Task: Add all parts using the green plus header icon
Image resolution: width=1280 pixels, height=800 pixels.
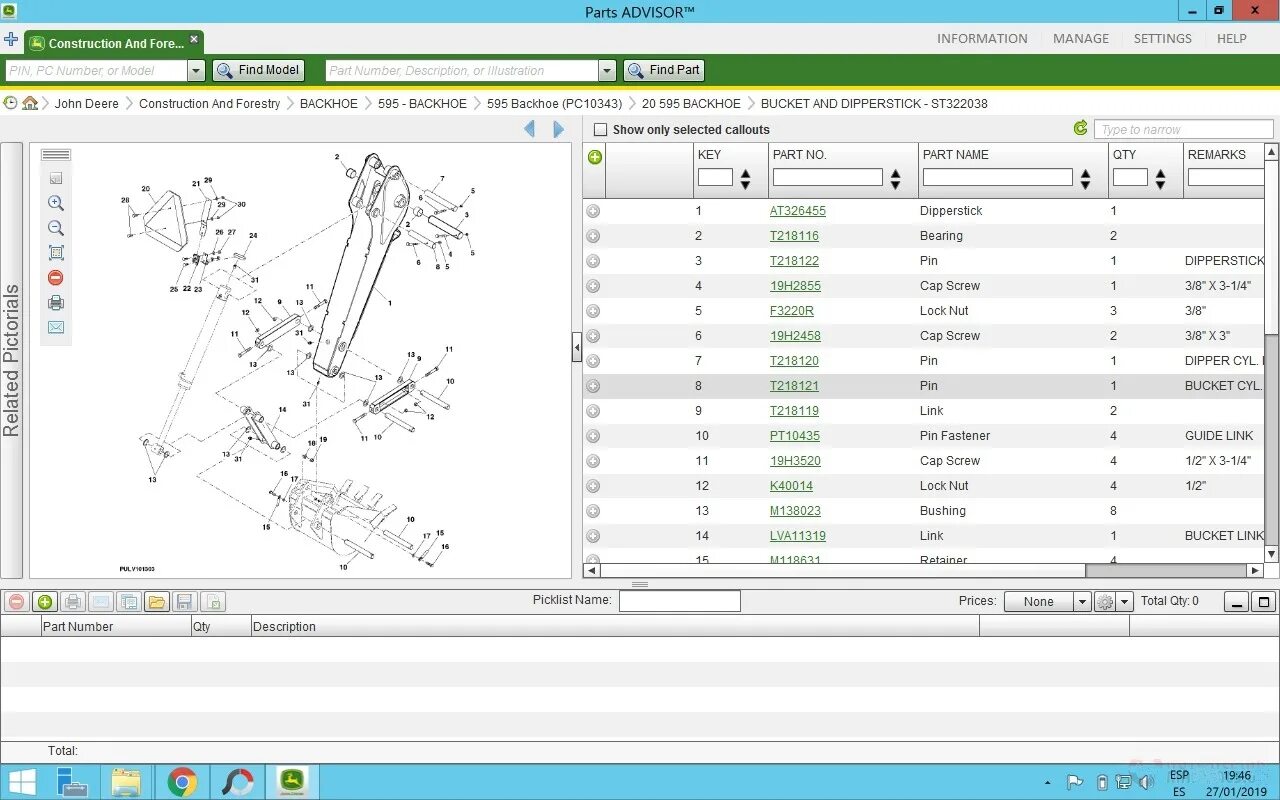Action: coord(595,156)
